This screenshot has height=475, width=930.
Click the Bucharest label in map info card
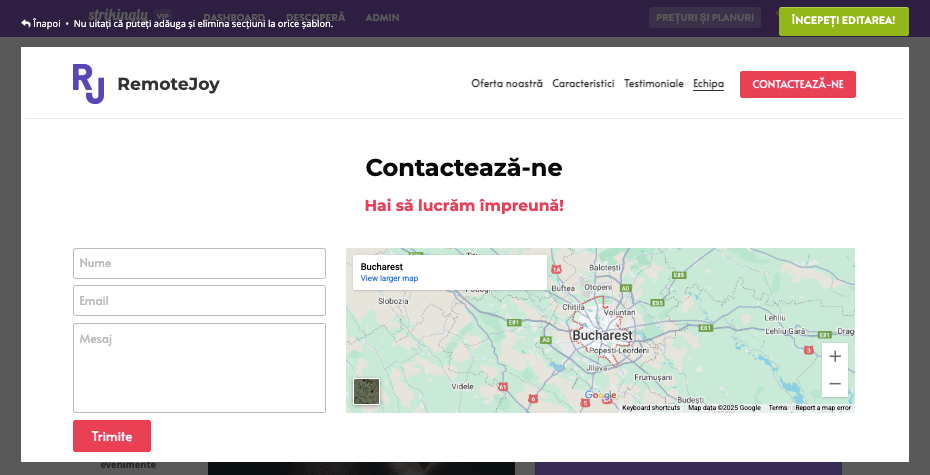coord(381,267)
